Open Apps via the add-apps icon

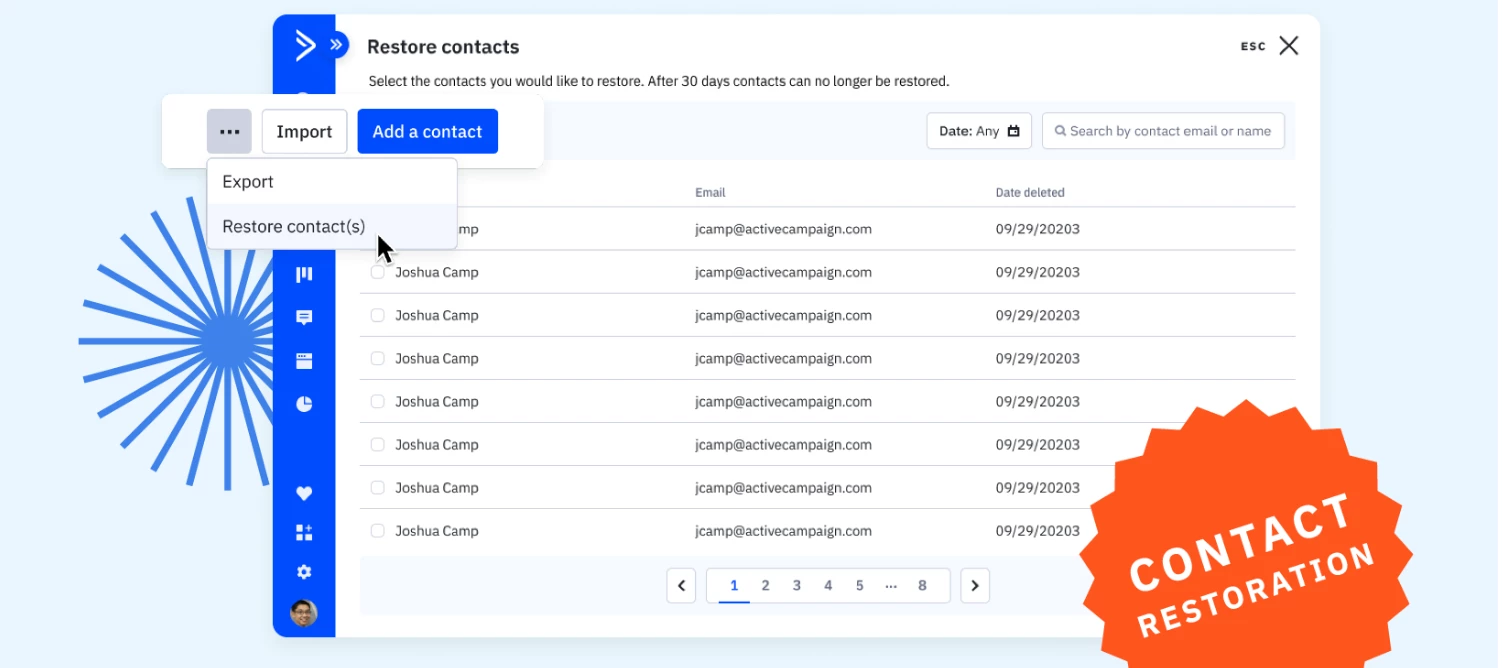[x=305, y=532]
